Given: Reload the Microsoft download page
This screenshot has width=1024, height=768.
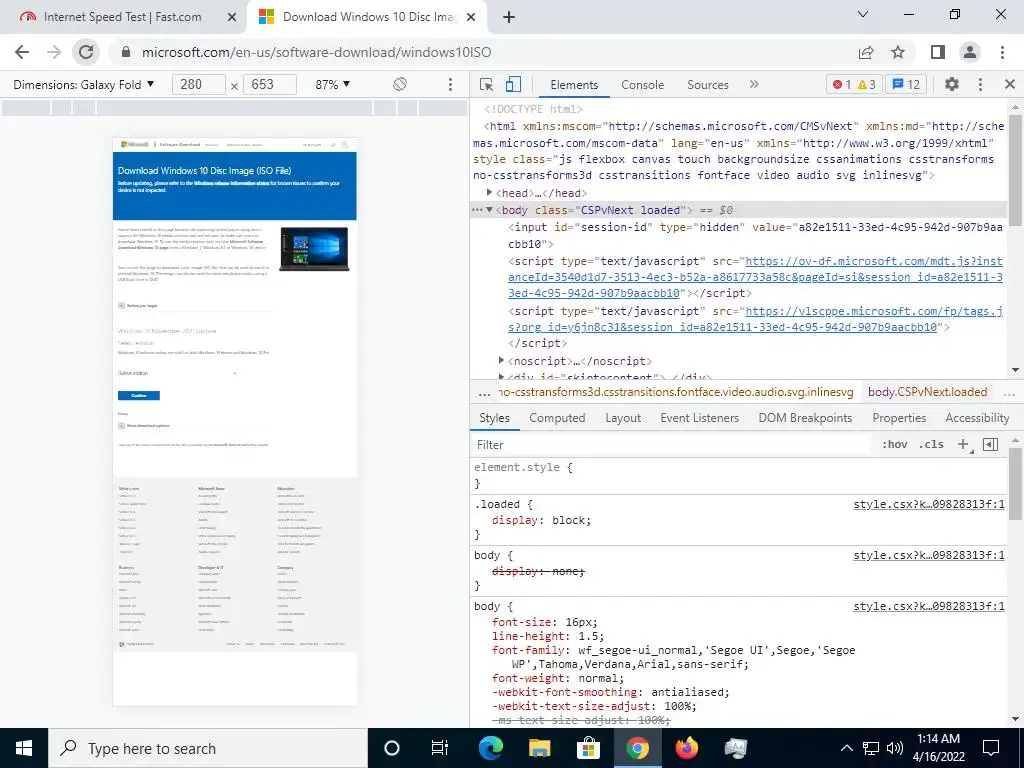Looking at the screenshot, I should (x=86, y=52).
